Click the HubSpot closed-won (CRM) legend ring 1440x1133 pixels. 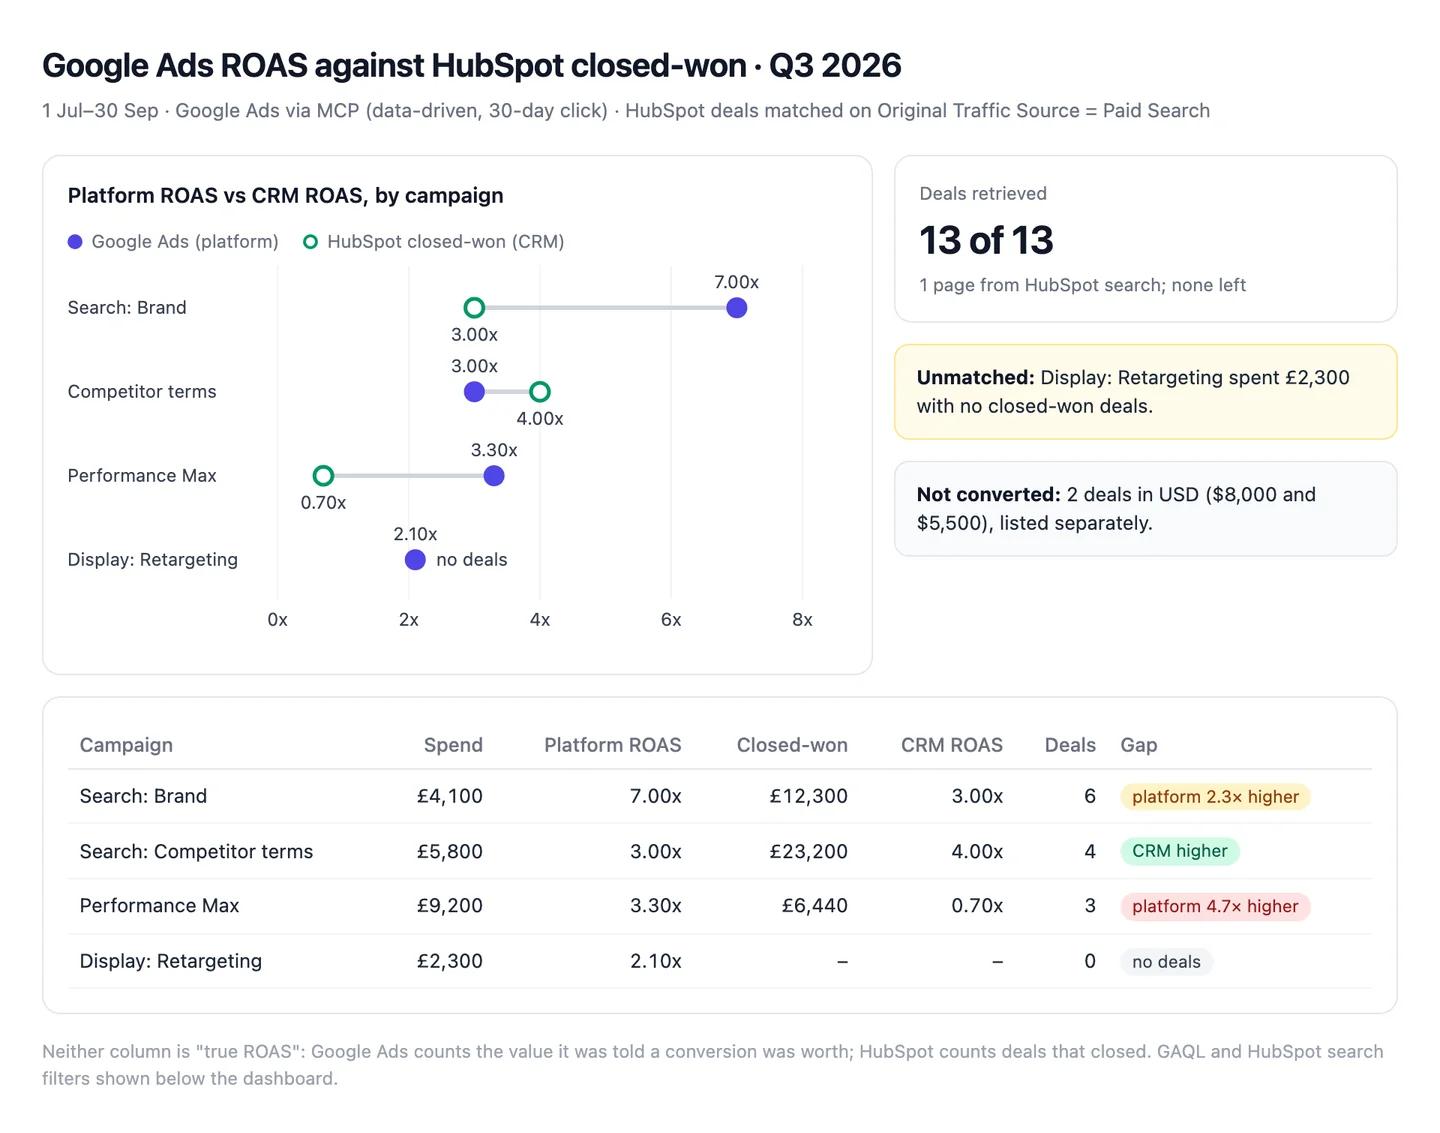(311, 242)
